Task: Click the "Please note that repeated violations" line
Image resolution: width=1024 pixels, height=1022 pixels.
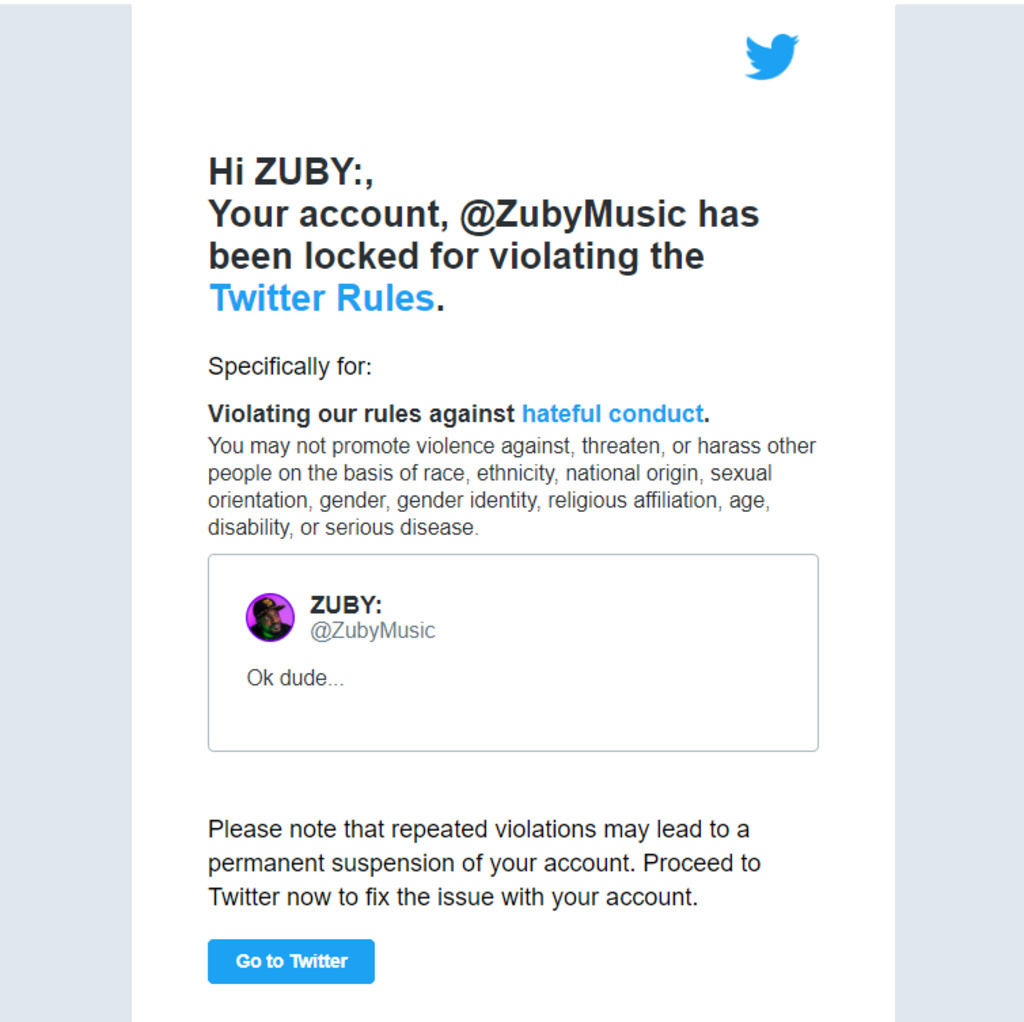Action: 478,829
